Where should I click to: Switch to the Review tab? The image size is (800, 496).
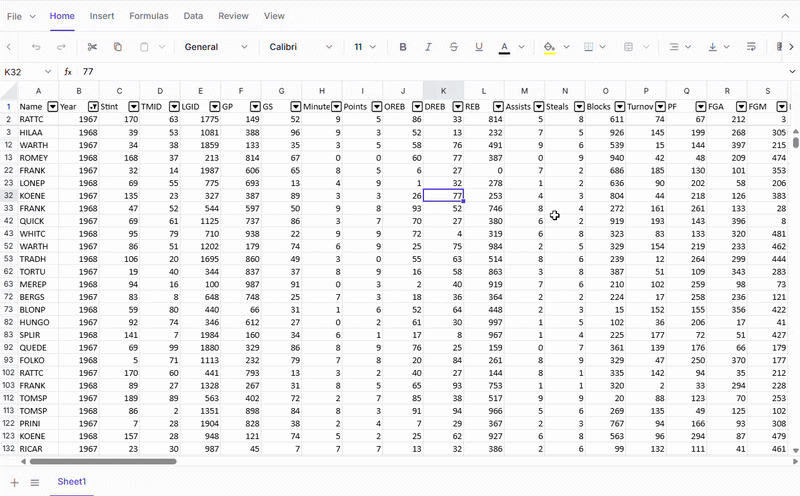(233, 16)
